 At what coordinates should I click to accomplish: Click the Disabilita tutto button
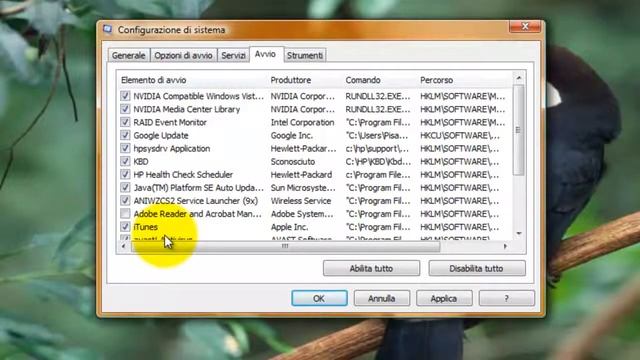(477, 268)
